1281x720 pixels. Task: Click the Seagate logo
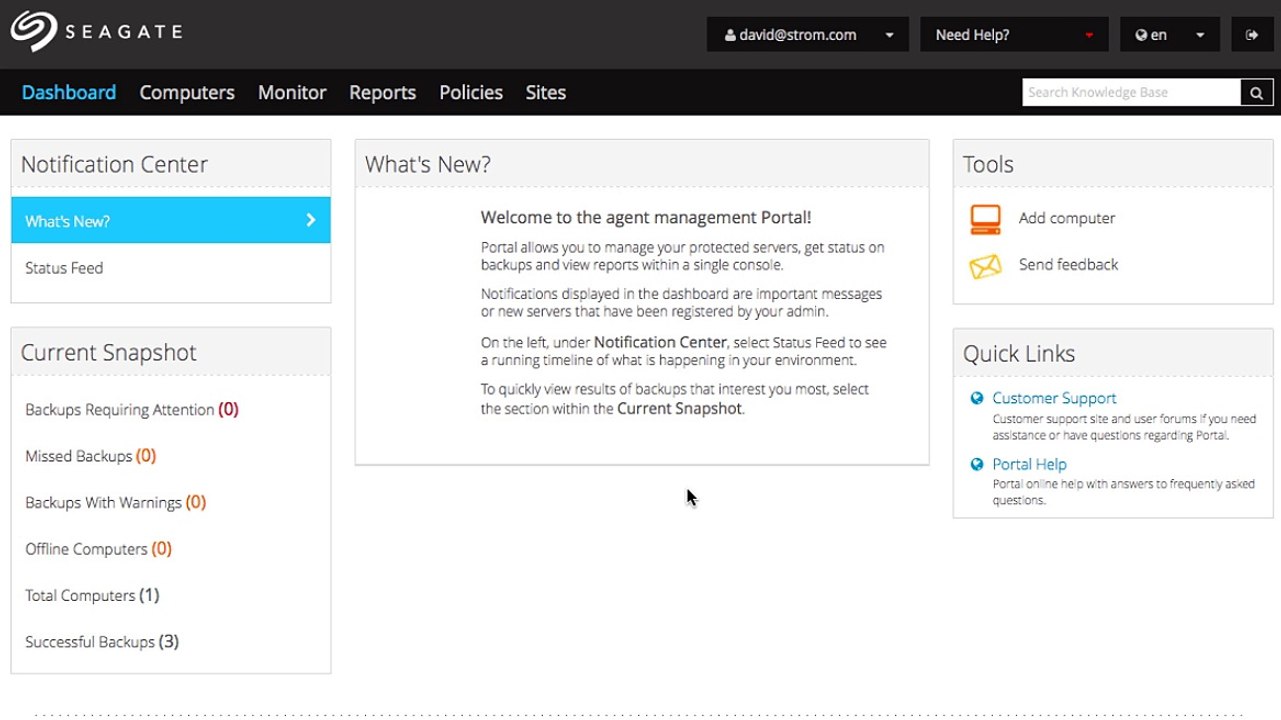click(96, 31)
